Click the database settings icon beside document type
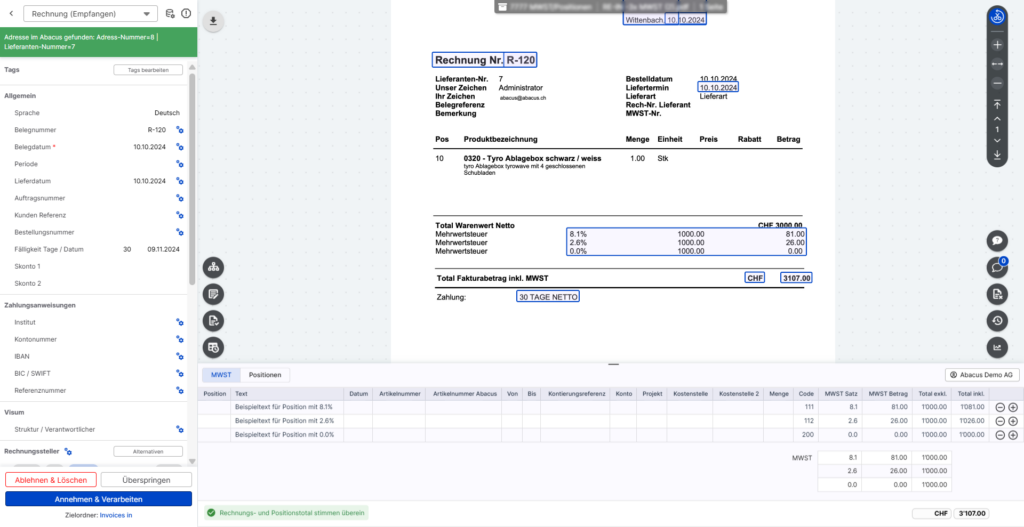 [x=169, y=14]
